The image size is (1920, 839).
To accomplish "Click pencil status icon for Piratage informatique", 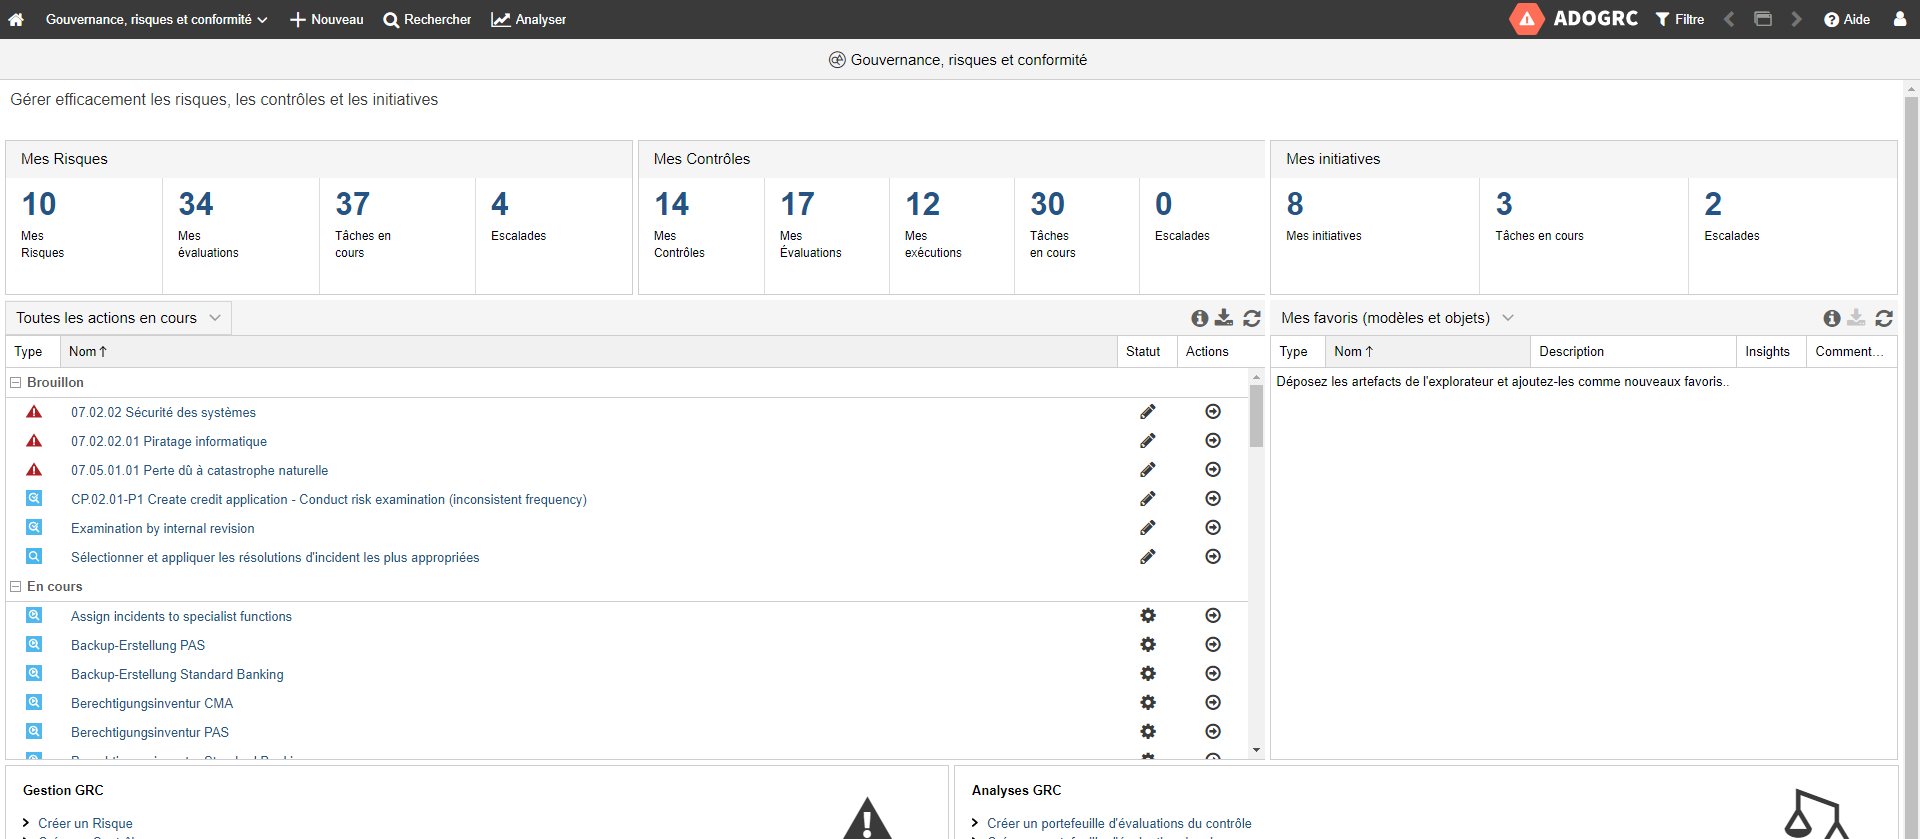I will pyautogui.click(x=1148, y=441).
